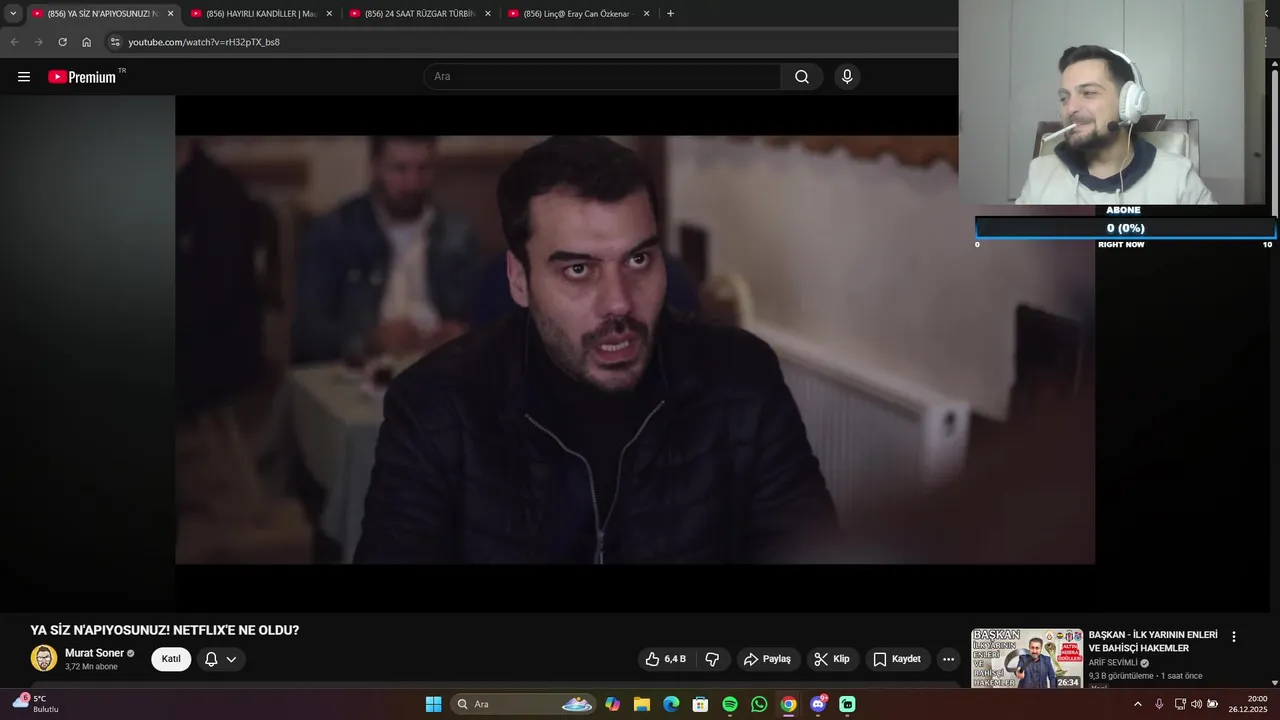Focus Google Chrome taskbar icon
Screen dimensions: 1280x720
pos(788,704)
